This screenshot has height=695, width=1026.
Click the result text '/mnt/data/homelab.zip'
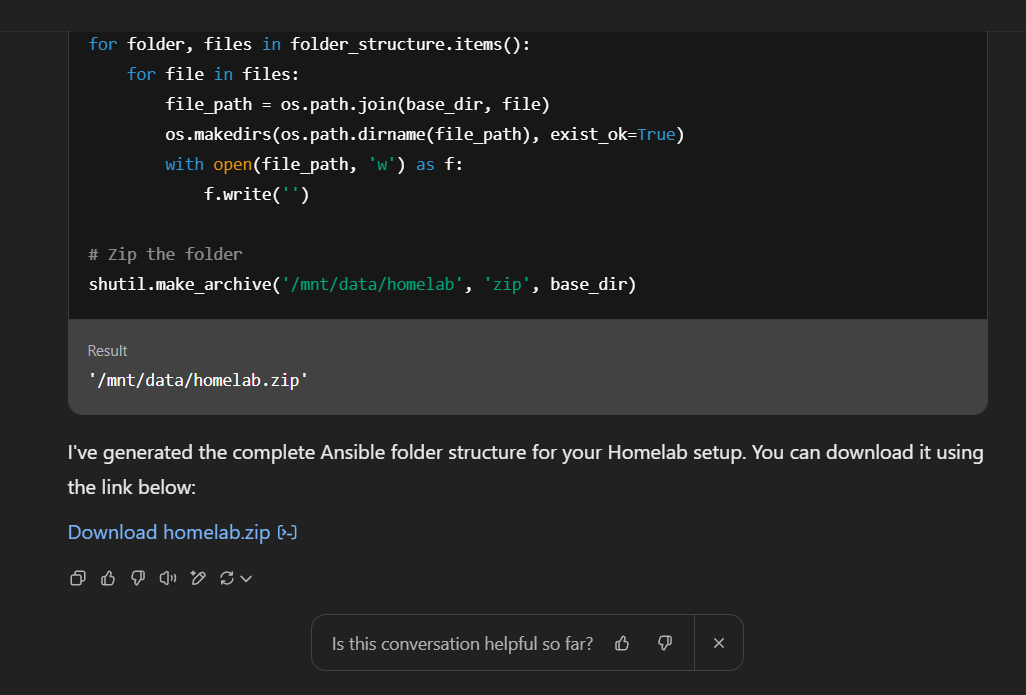click(198, 380)
